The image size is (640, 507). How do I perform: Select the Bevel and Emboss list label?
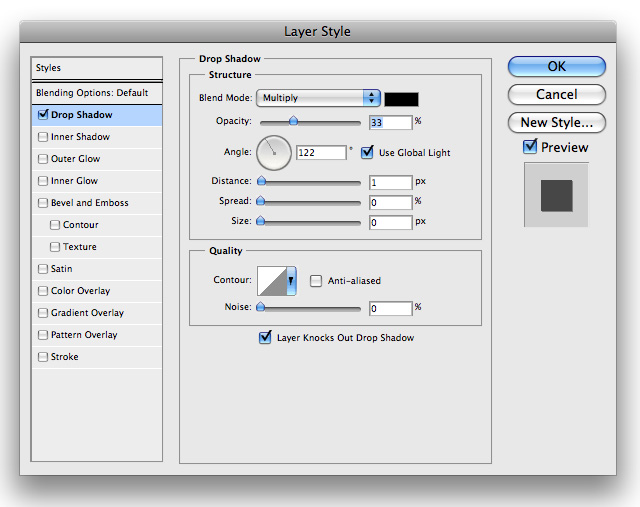click(89, 203)
